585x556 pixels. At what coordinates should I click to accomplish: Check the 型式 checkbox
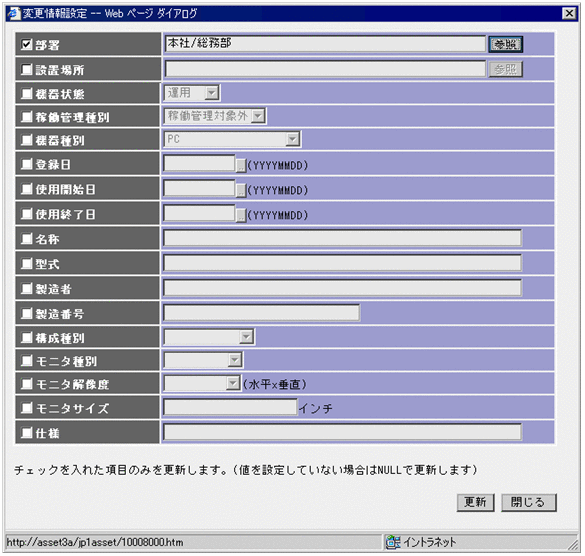(26, 263)
